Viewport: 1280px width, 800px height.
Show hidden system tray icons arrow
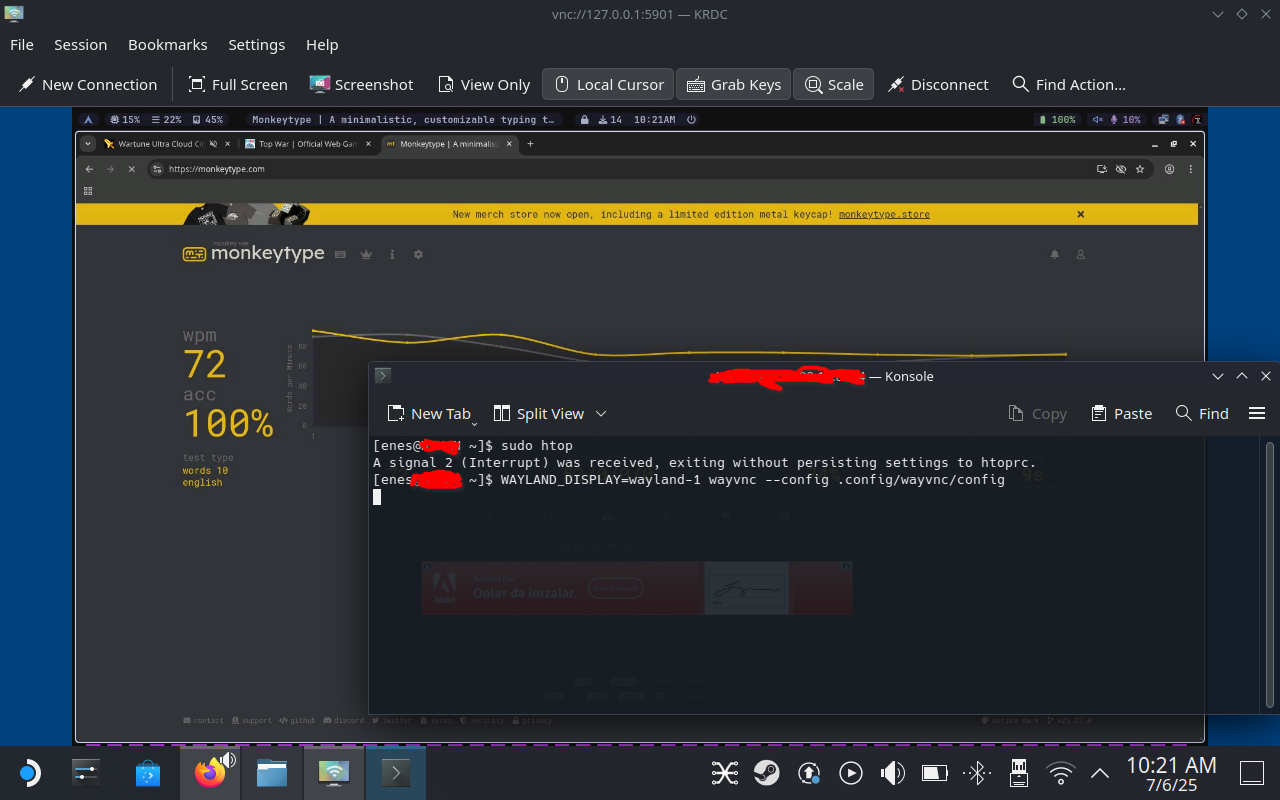[x=1100, y=773]
